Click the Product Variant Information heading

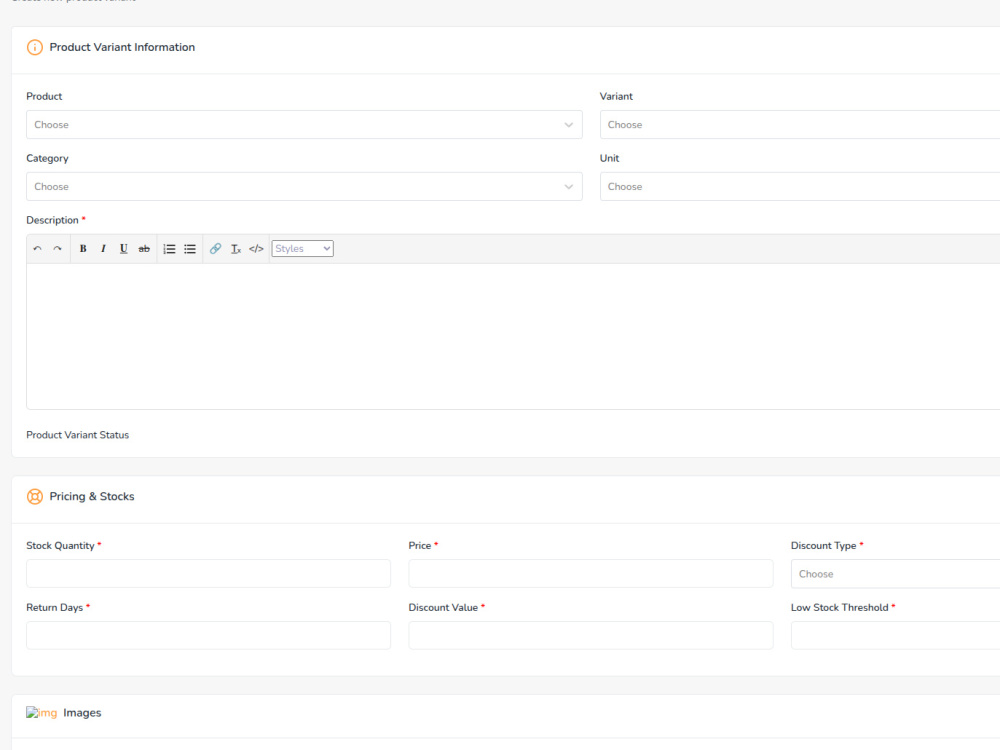tap(122, 47)
